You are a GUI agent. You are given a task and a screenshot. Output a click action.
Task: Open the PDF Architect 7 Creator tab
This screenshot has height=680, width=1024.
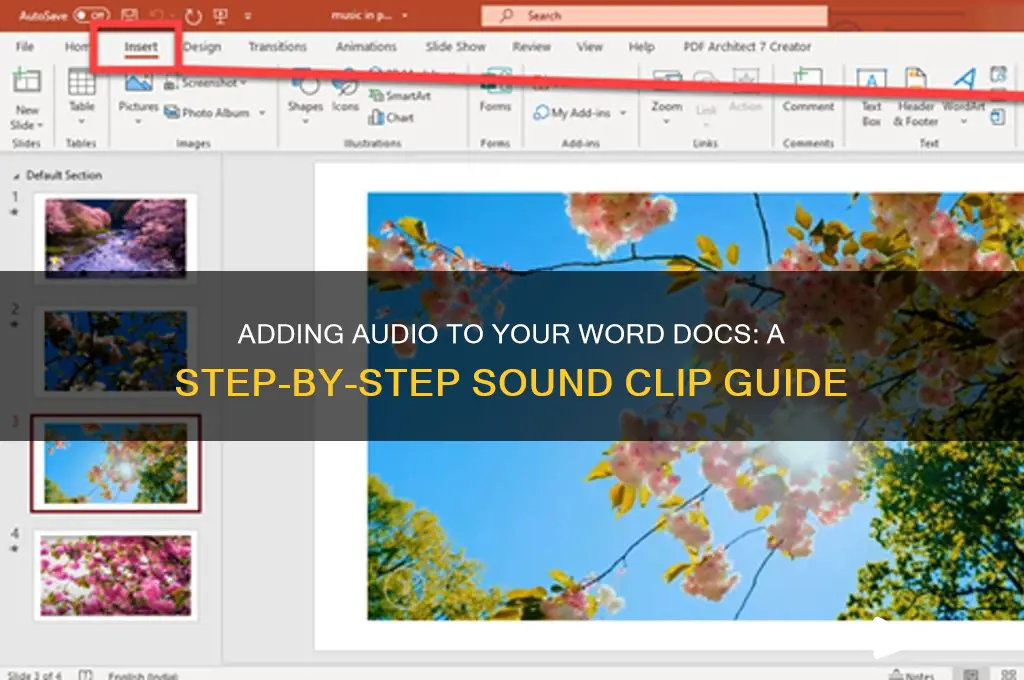click(x=747, y=47)
